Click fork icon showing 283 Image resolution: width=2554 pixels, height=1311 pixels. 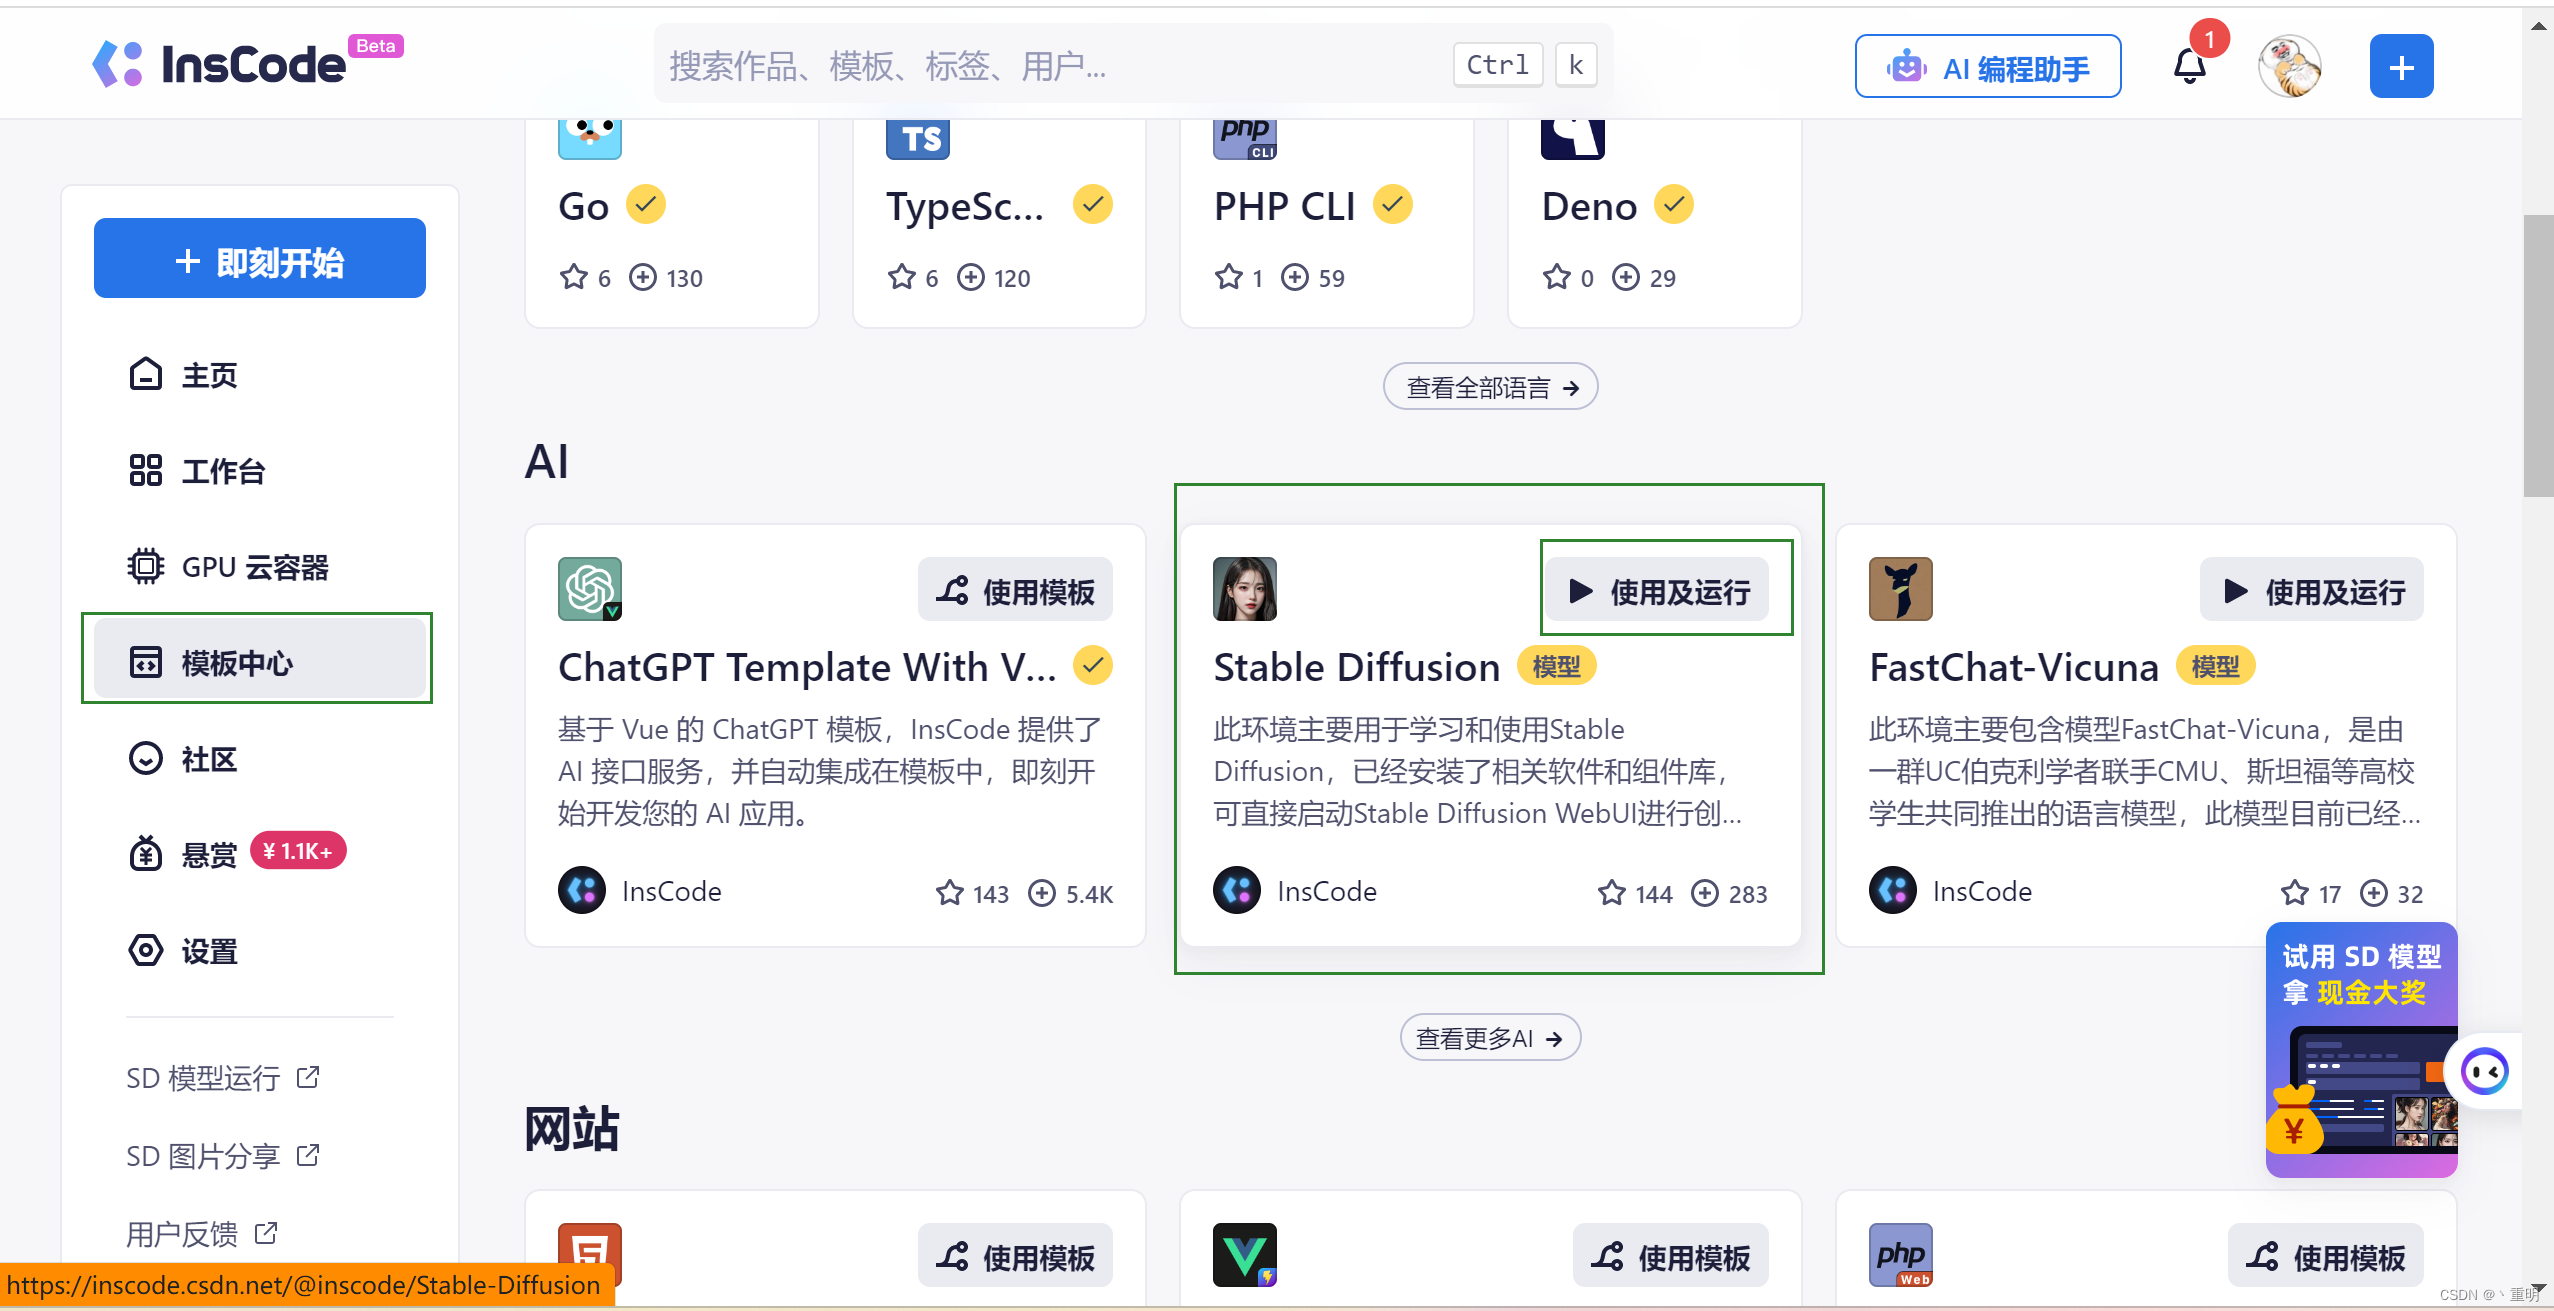point(1704,893)
